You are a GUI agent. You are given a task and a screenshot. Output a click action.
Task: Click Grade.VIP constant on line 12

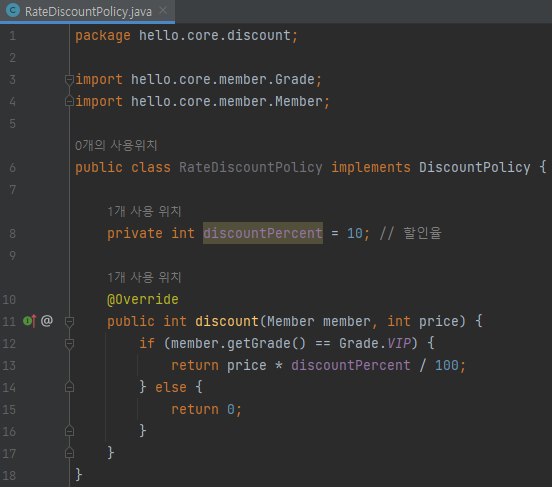tap(375, 343)
